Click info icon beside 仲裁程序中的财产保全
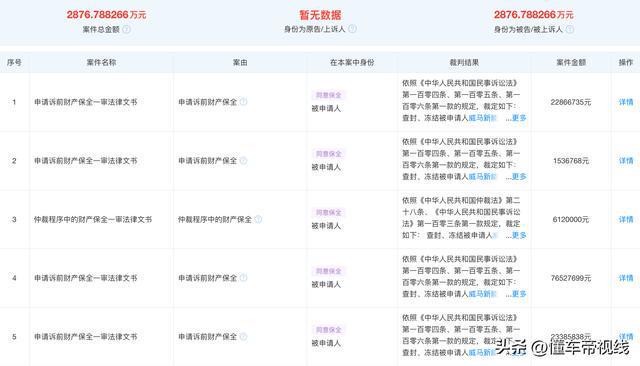This screenshot has width=640, height=366. pos(258,219)
